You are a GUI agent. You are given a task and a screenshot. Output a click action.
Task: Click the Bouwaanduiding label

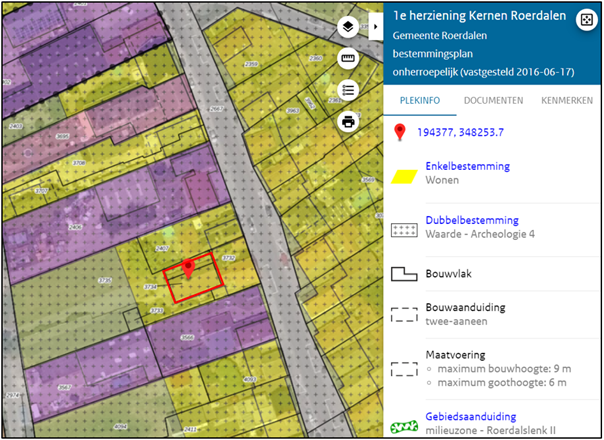tap(465, 307)
